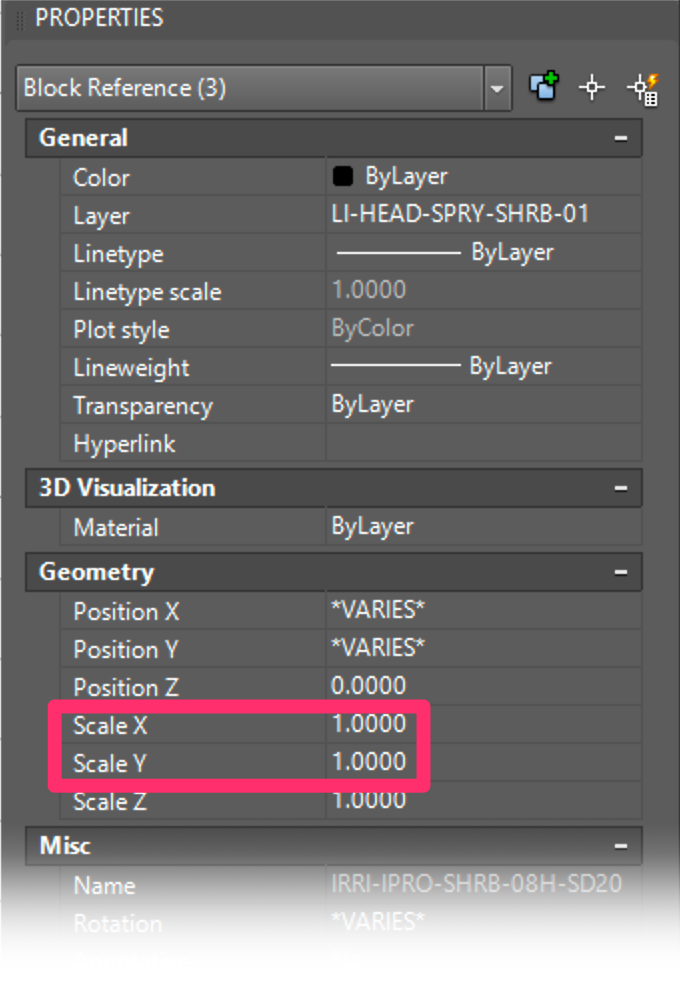Click the Rotation *VARIES* value
This screenshot has width=680, height=986.
(377, 922)
